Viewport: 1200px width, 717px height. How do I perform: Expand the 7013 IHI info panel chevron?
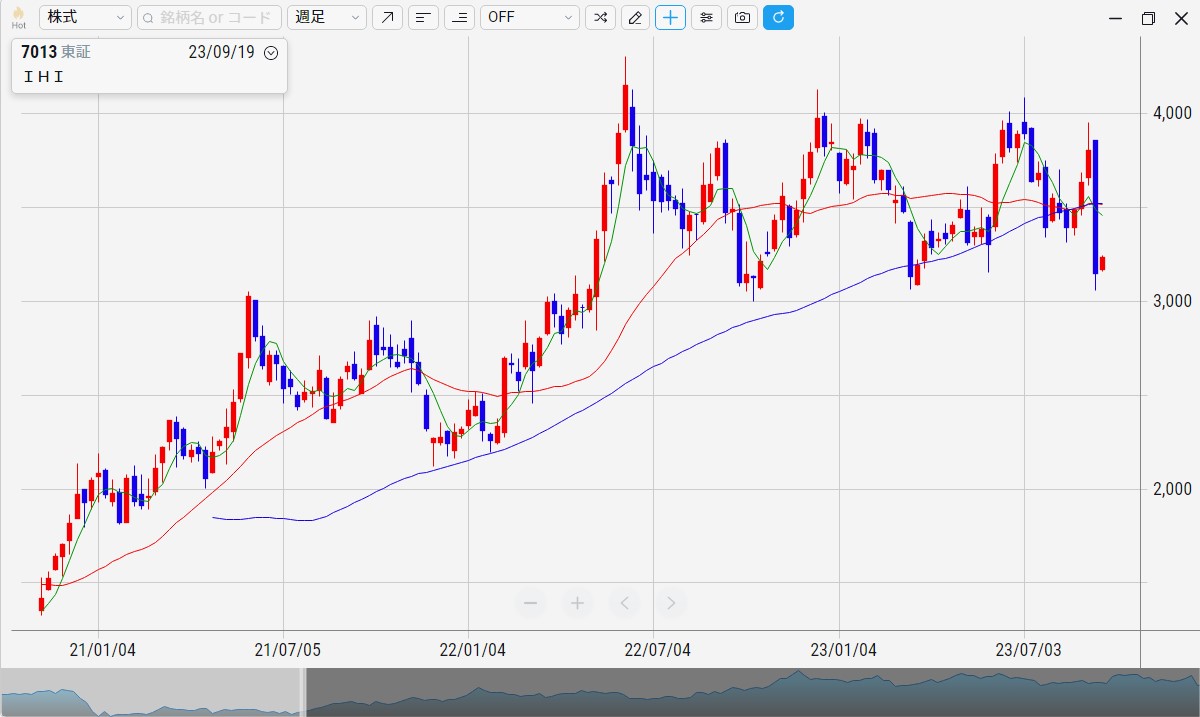(270, 53)
